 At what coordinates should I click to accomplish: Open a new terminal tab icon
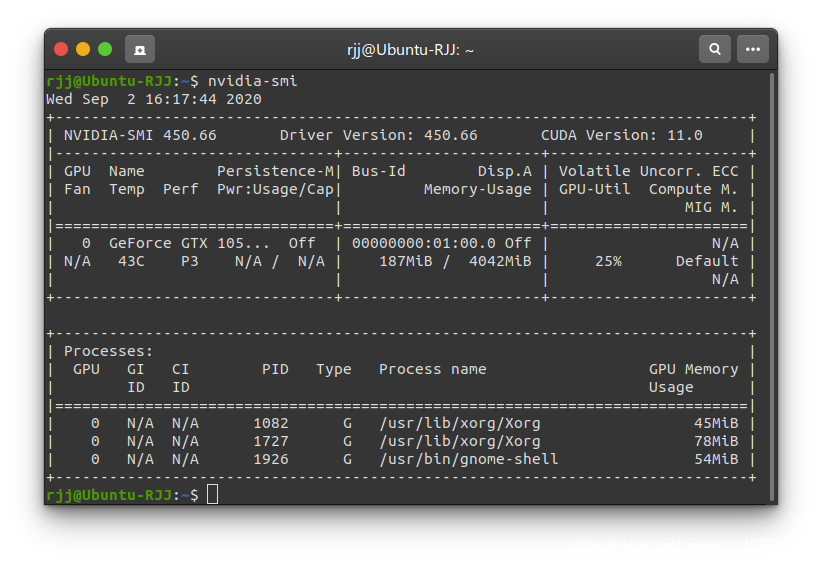click(139, 49)
